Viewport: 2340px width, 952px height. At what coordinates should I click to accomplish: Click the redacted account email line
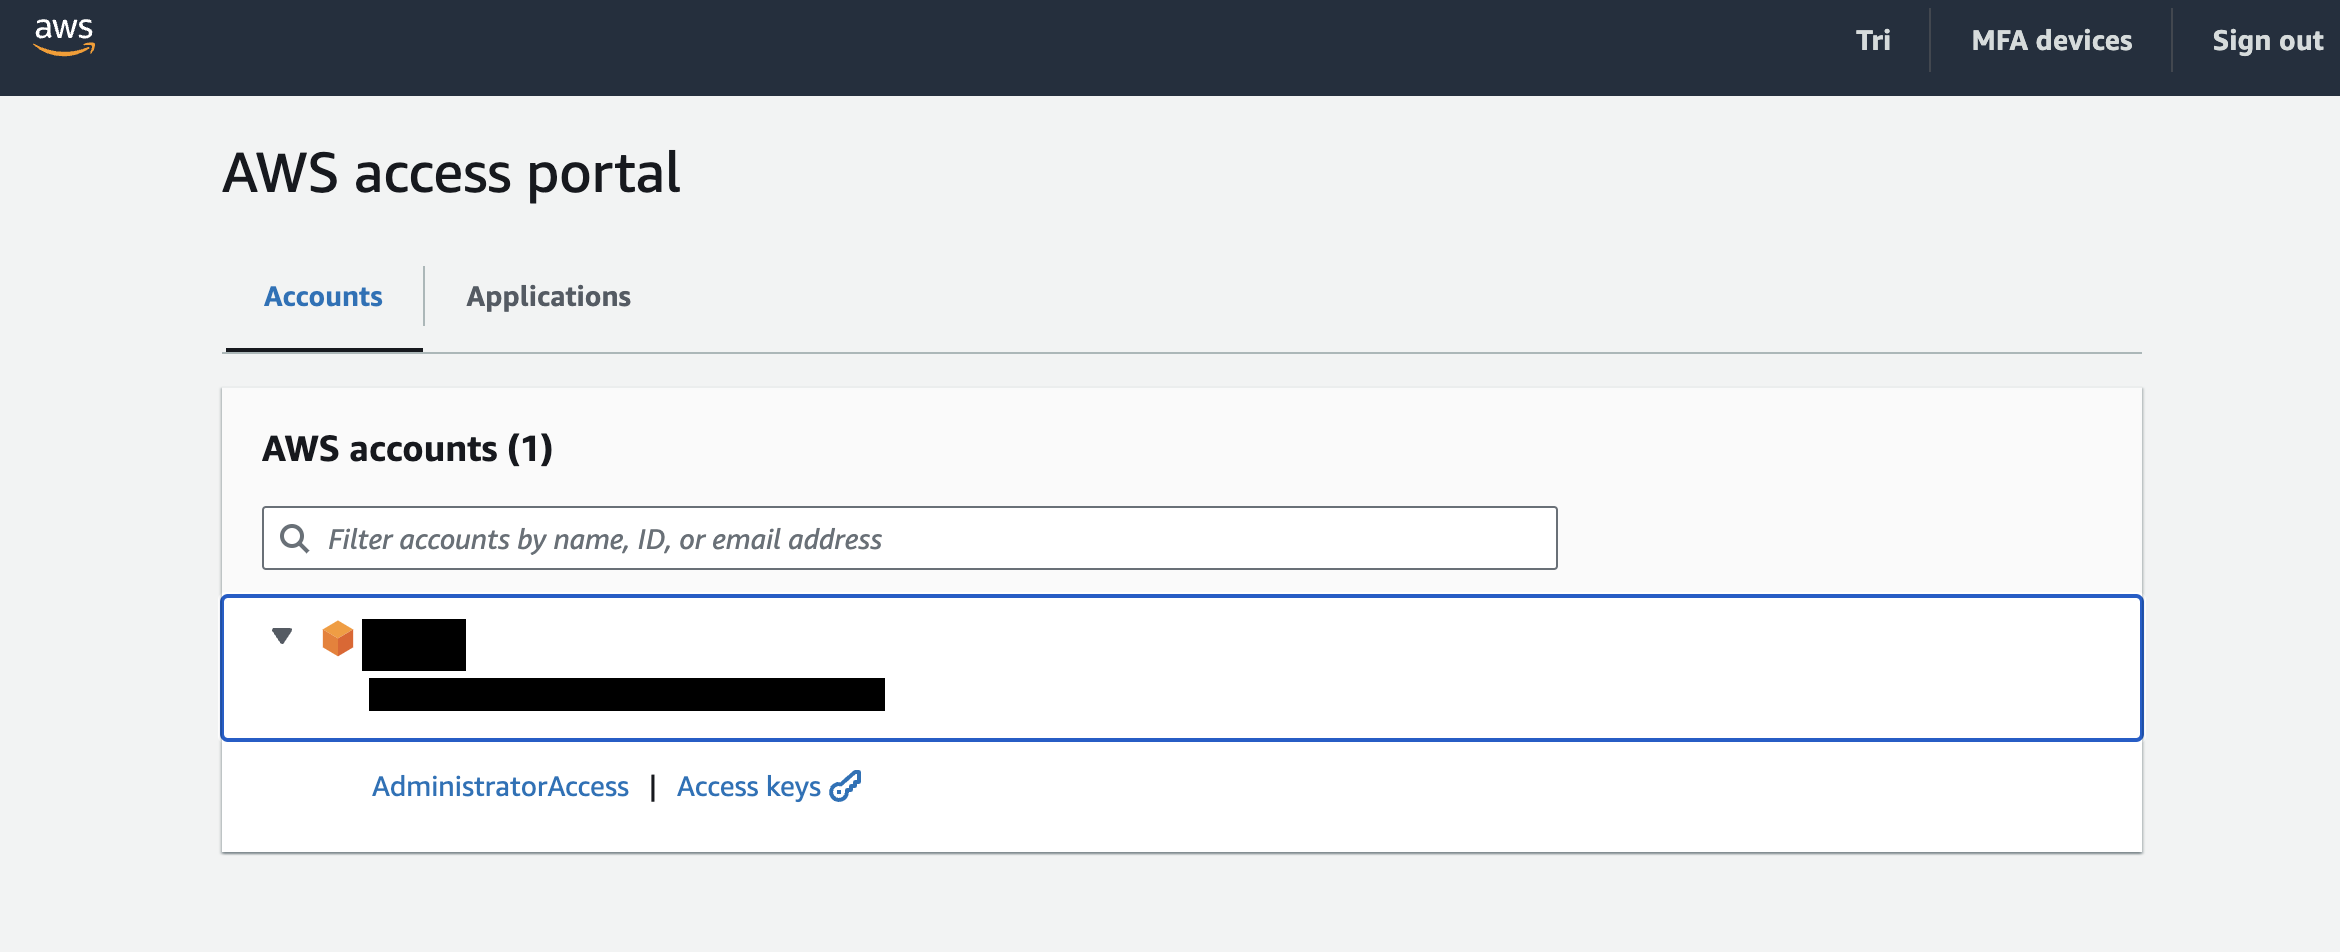626,695
